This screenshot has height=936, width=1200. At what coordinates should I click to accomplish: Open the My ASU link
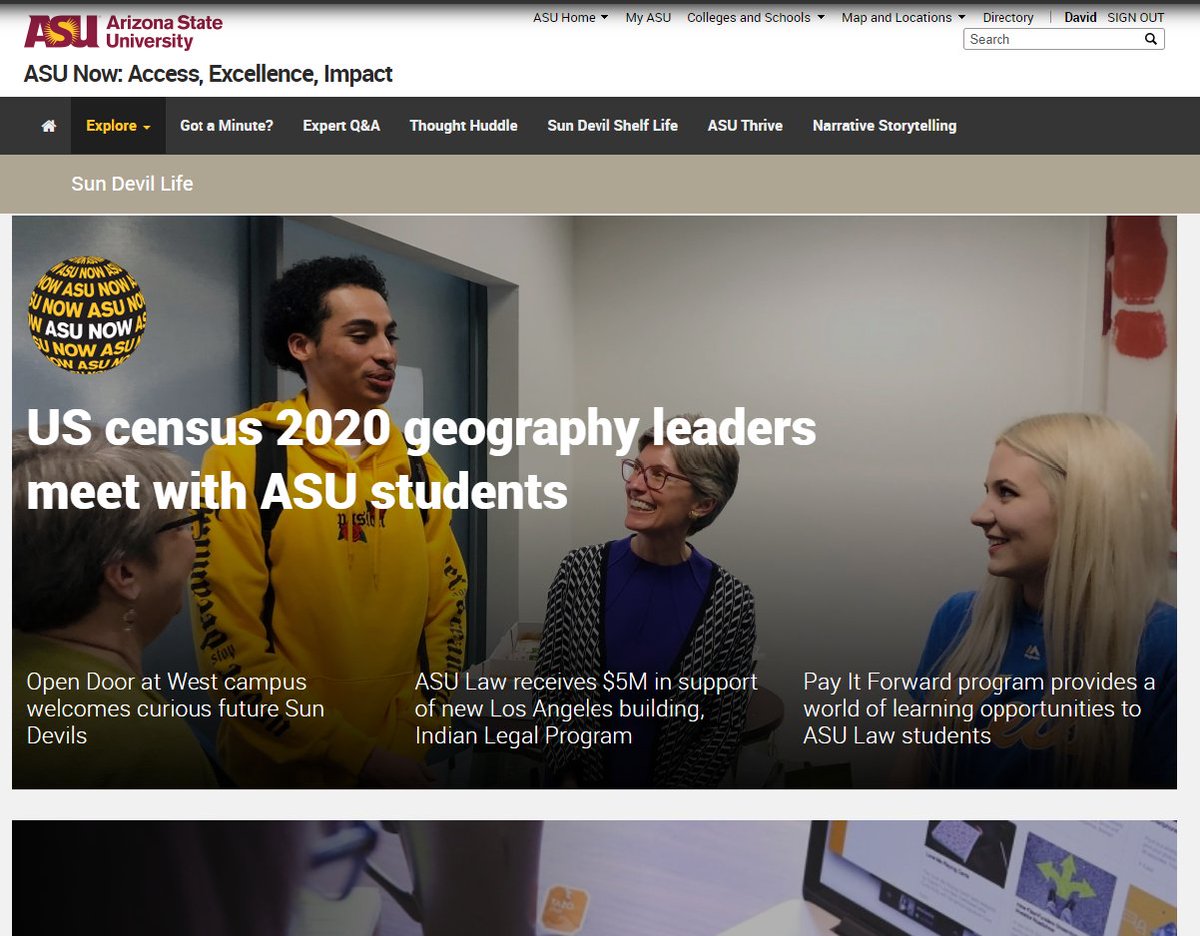pyautogui.click(x=648, y=17)
